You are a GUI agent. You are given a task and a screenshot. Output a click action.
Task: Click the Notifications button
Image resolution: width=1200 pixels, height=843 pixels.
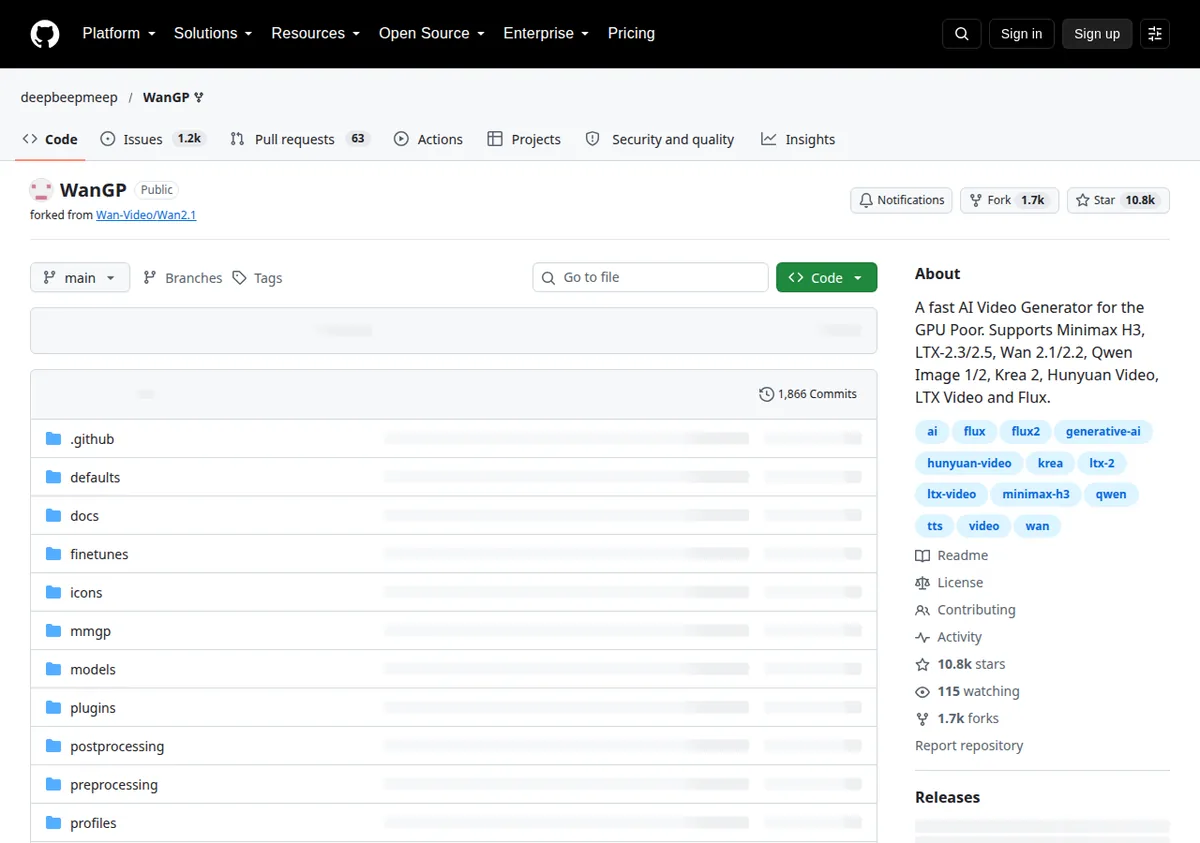coord(902,200)
